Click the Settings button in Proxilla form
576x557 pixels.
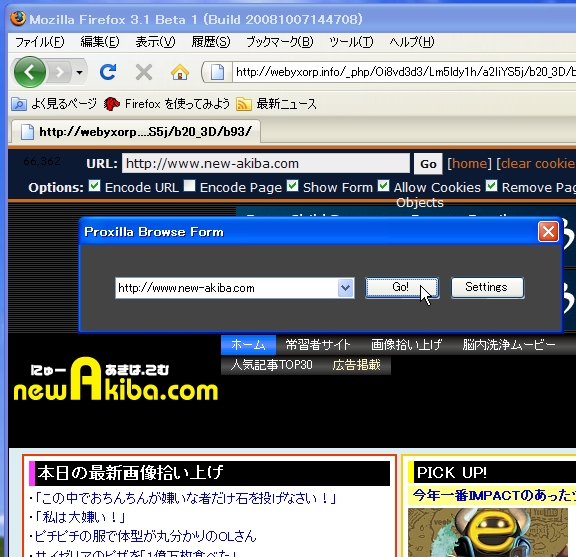click(487, 287)
